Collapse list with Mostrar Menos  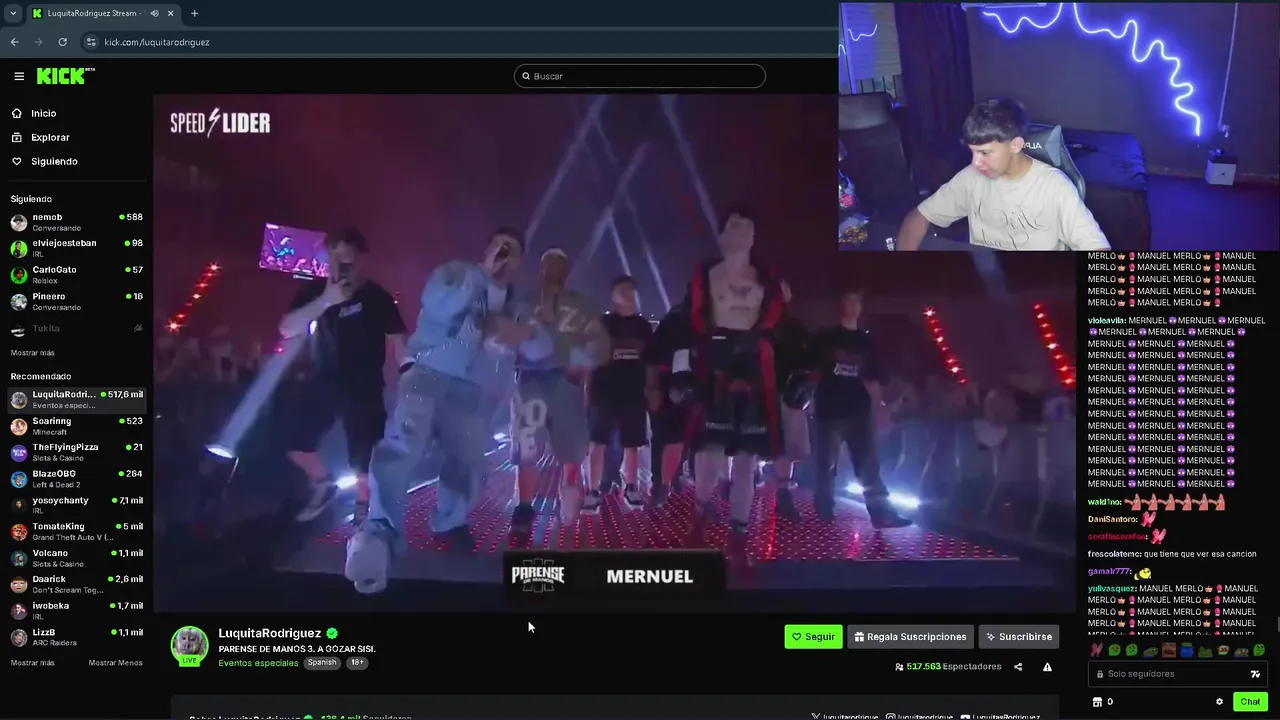pyautogui.click(x=115, y=663)
